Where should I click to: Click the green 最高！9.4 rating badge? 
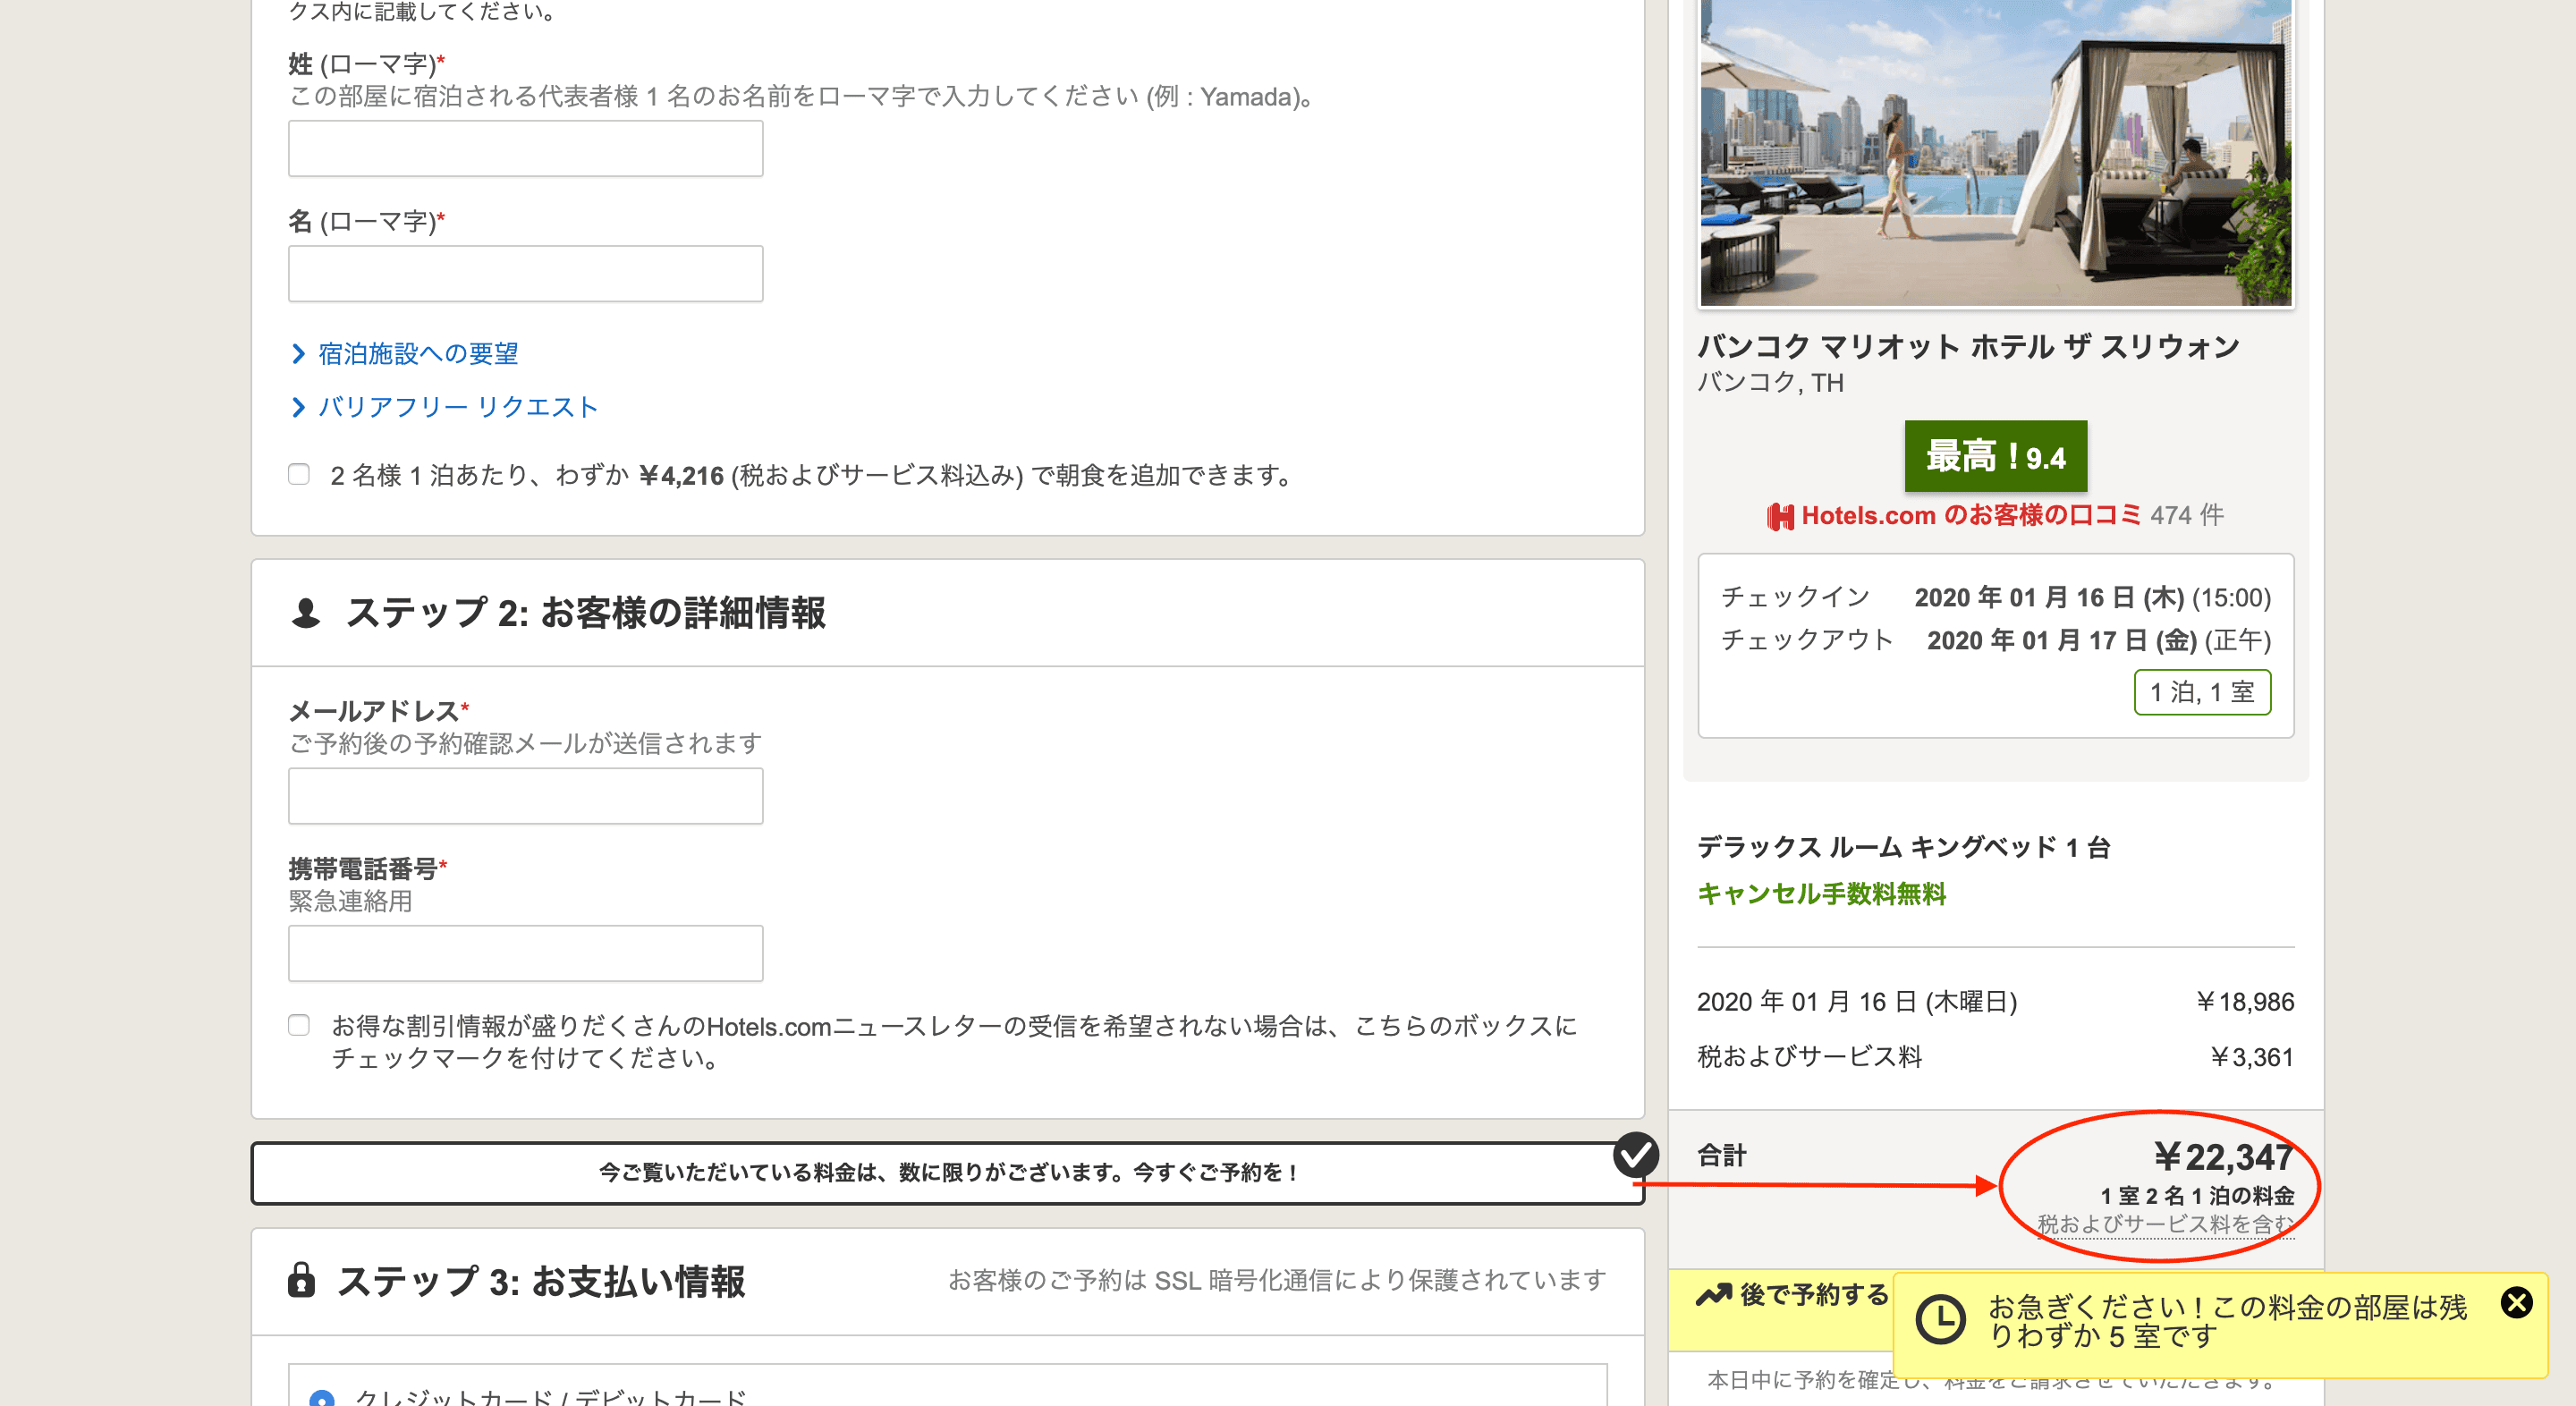point(1994,457)
